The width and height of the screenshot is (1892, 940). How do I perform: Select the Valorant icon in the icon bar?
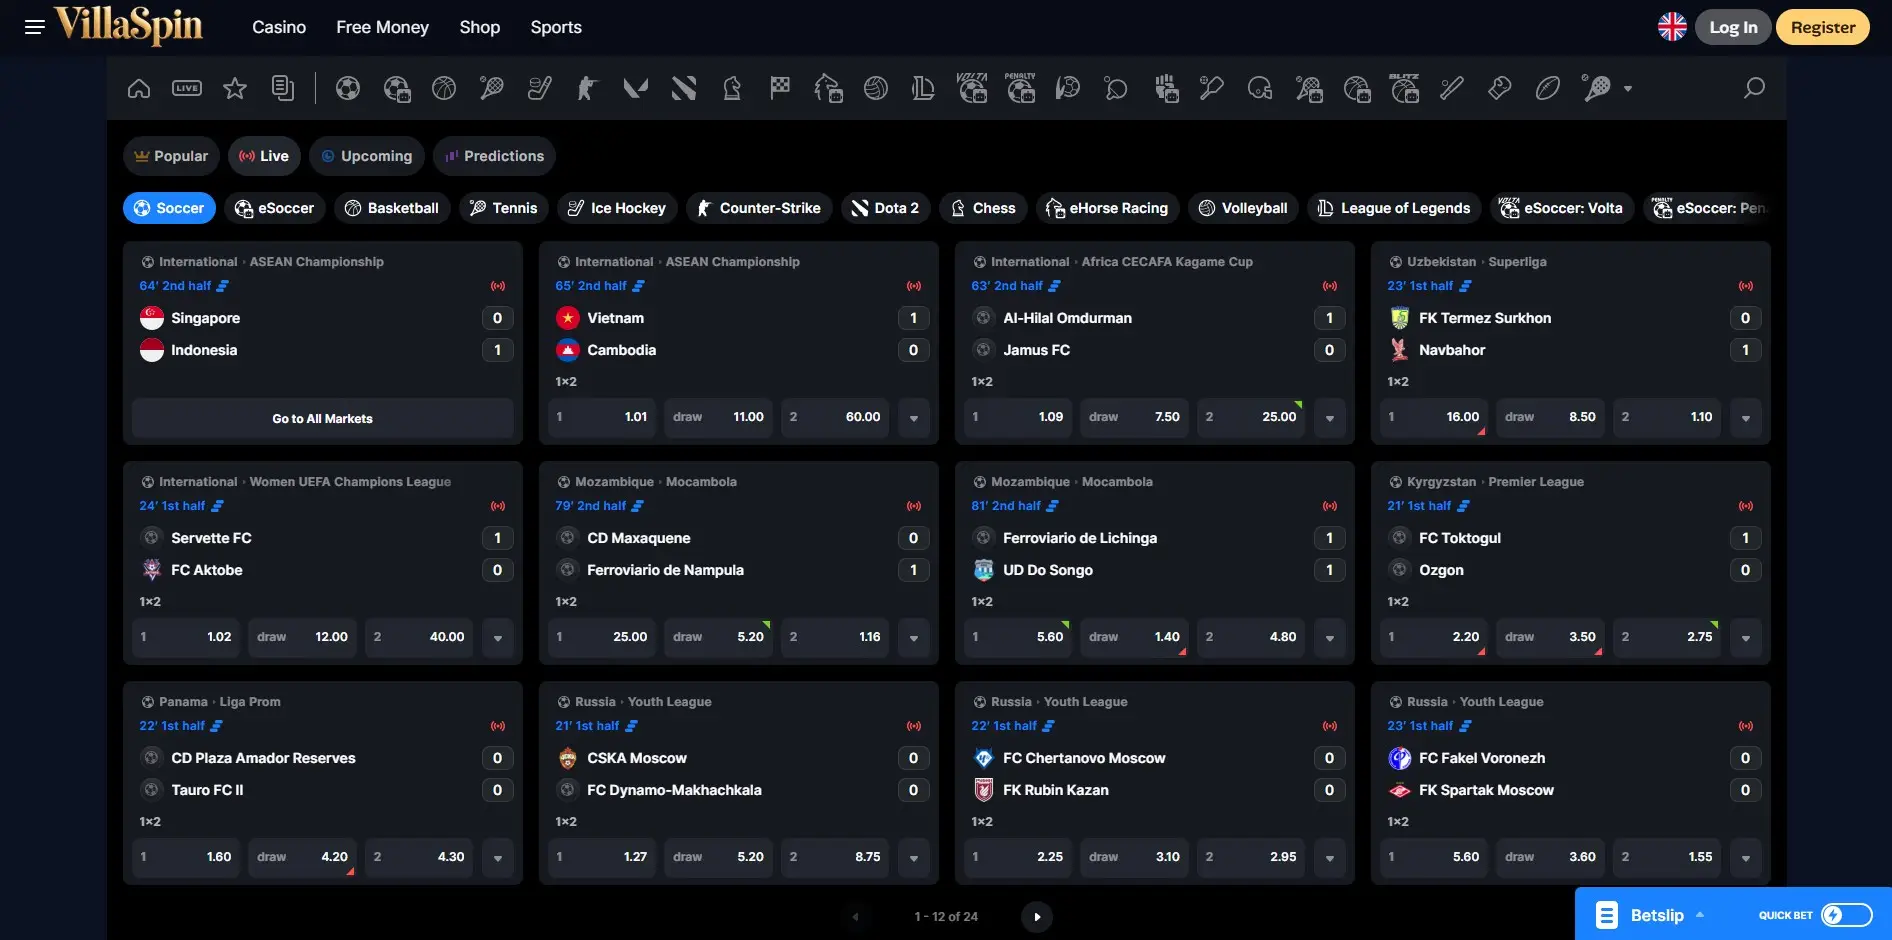coord(635,88)
